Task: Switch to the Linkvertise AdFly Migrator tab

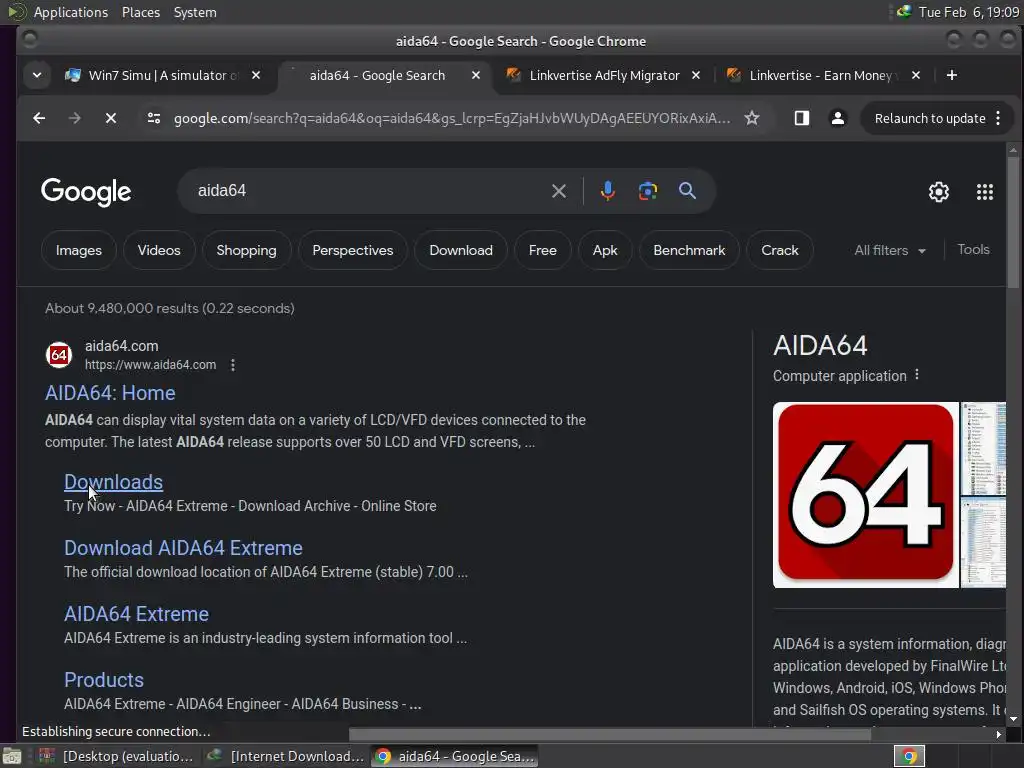Action: pos(594,75)
